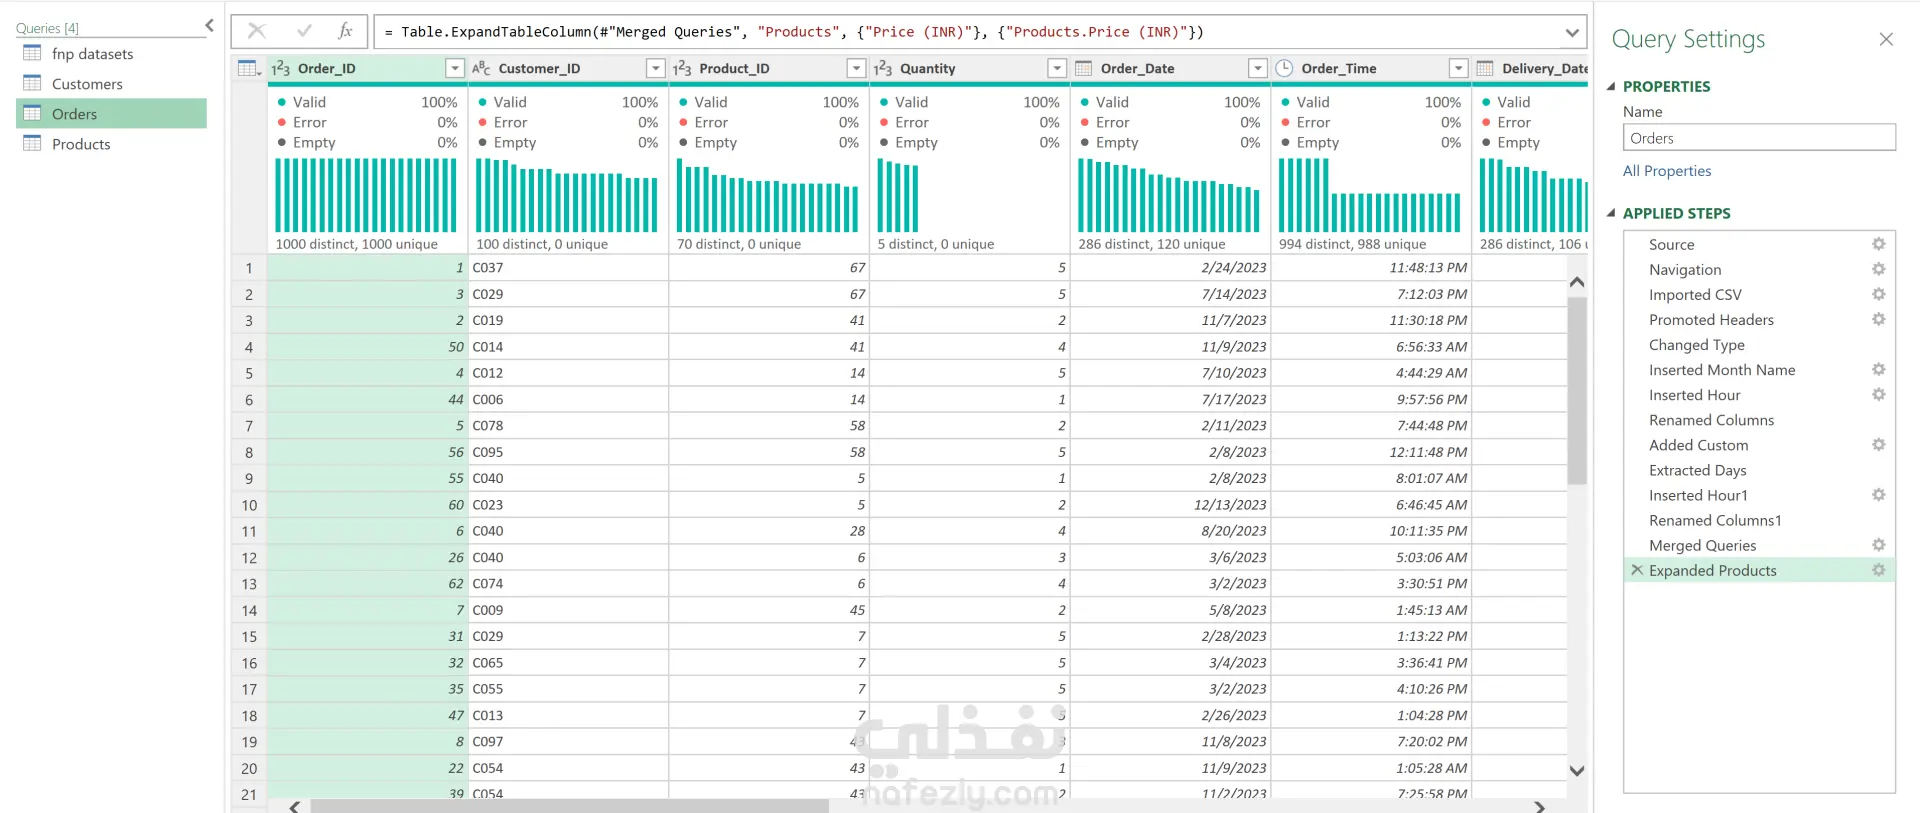Open settings gear for the Navigation step

pos(1879,269)
